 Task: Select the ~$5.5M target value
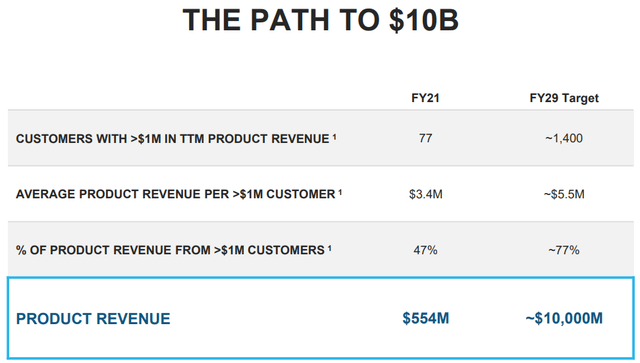pyautogui.click(x=564, y=194)
